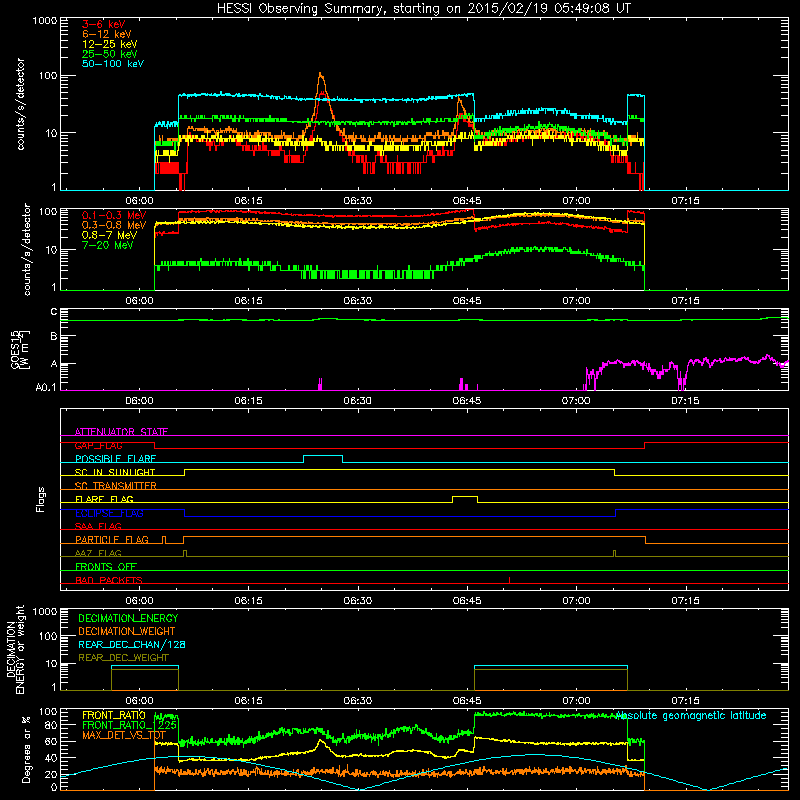This screenshot has height=800, width=800.
Task: Select the 3-6 keV legend label
Action: coord(103,24)
